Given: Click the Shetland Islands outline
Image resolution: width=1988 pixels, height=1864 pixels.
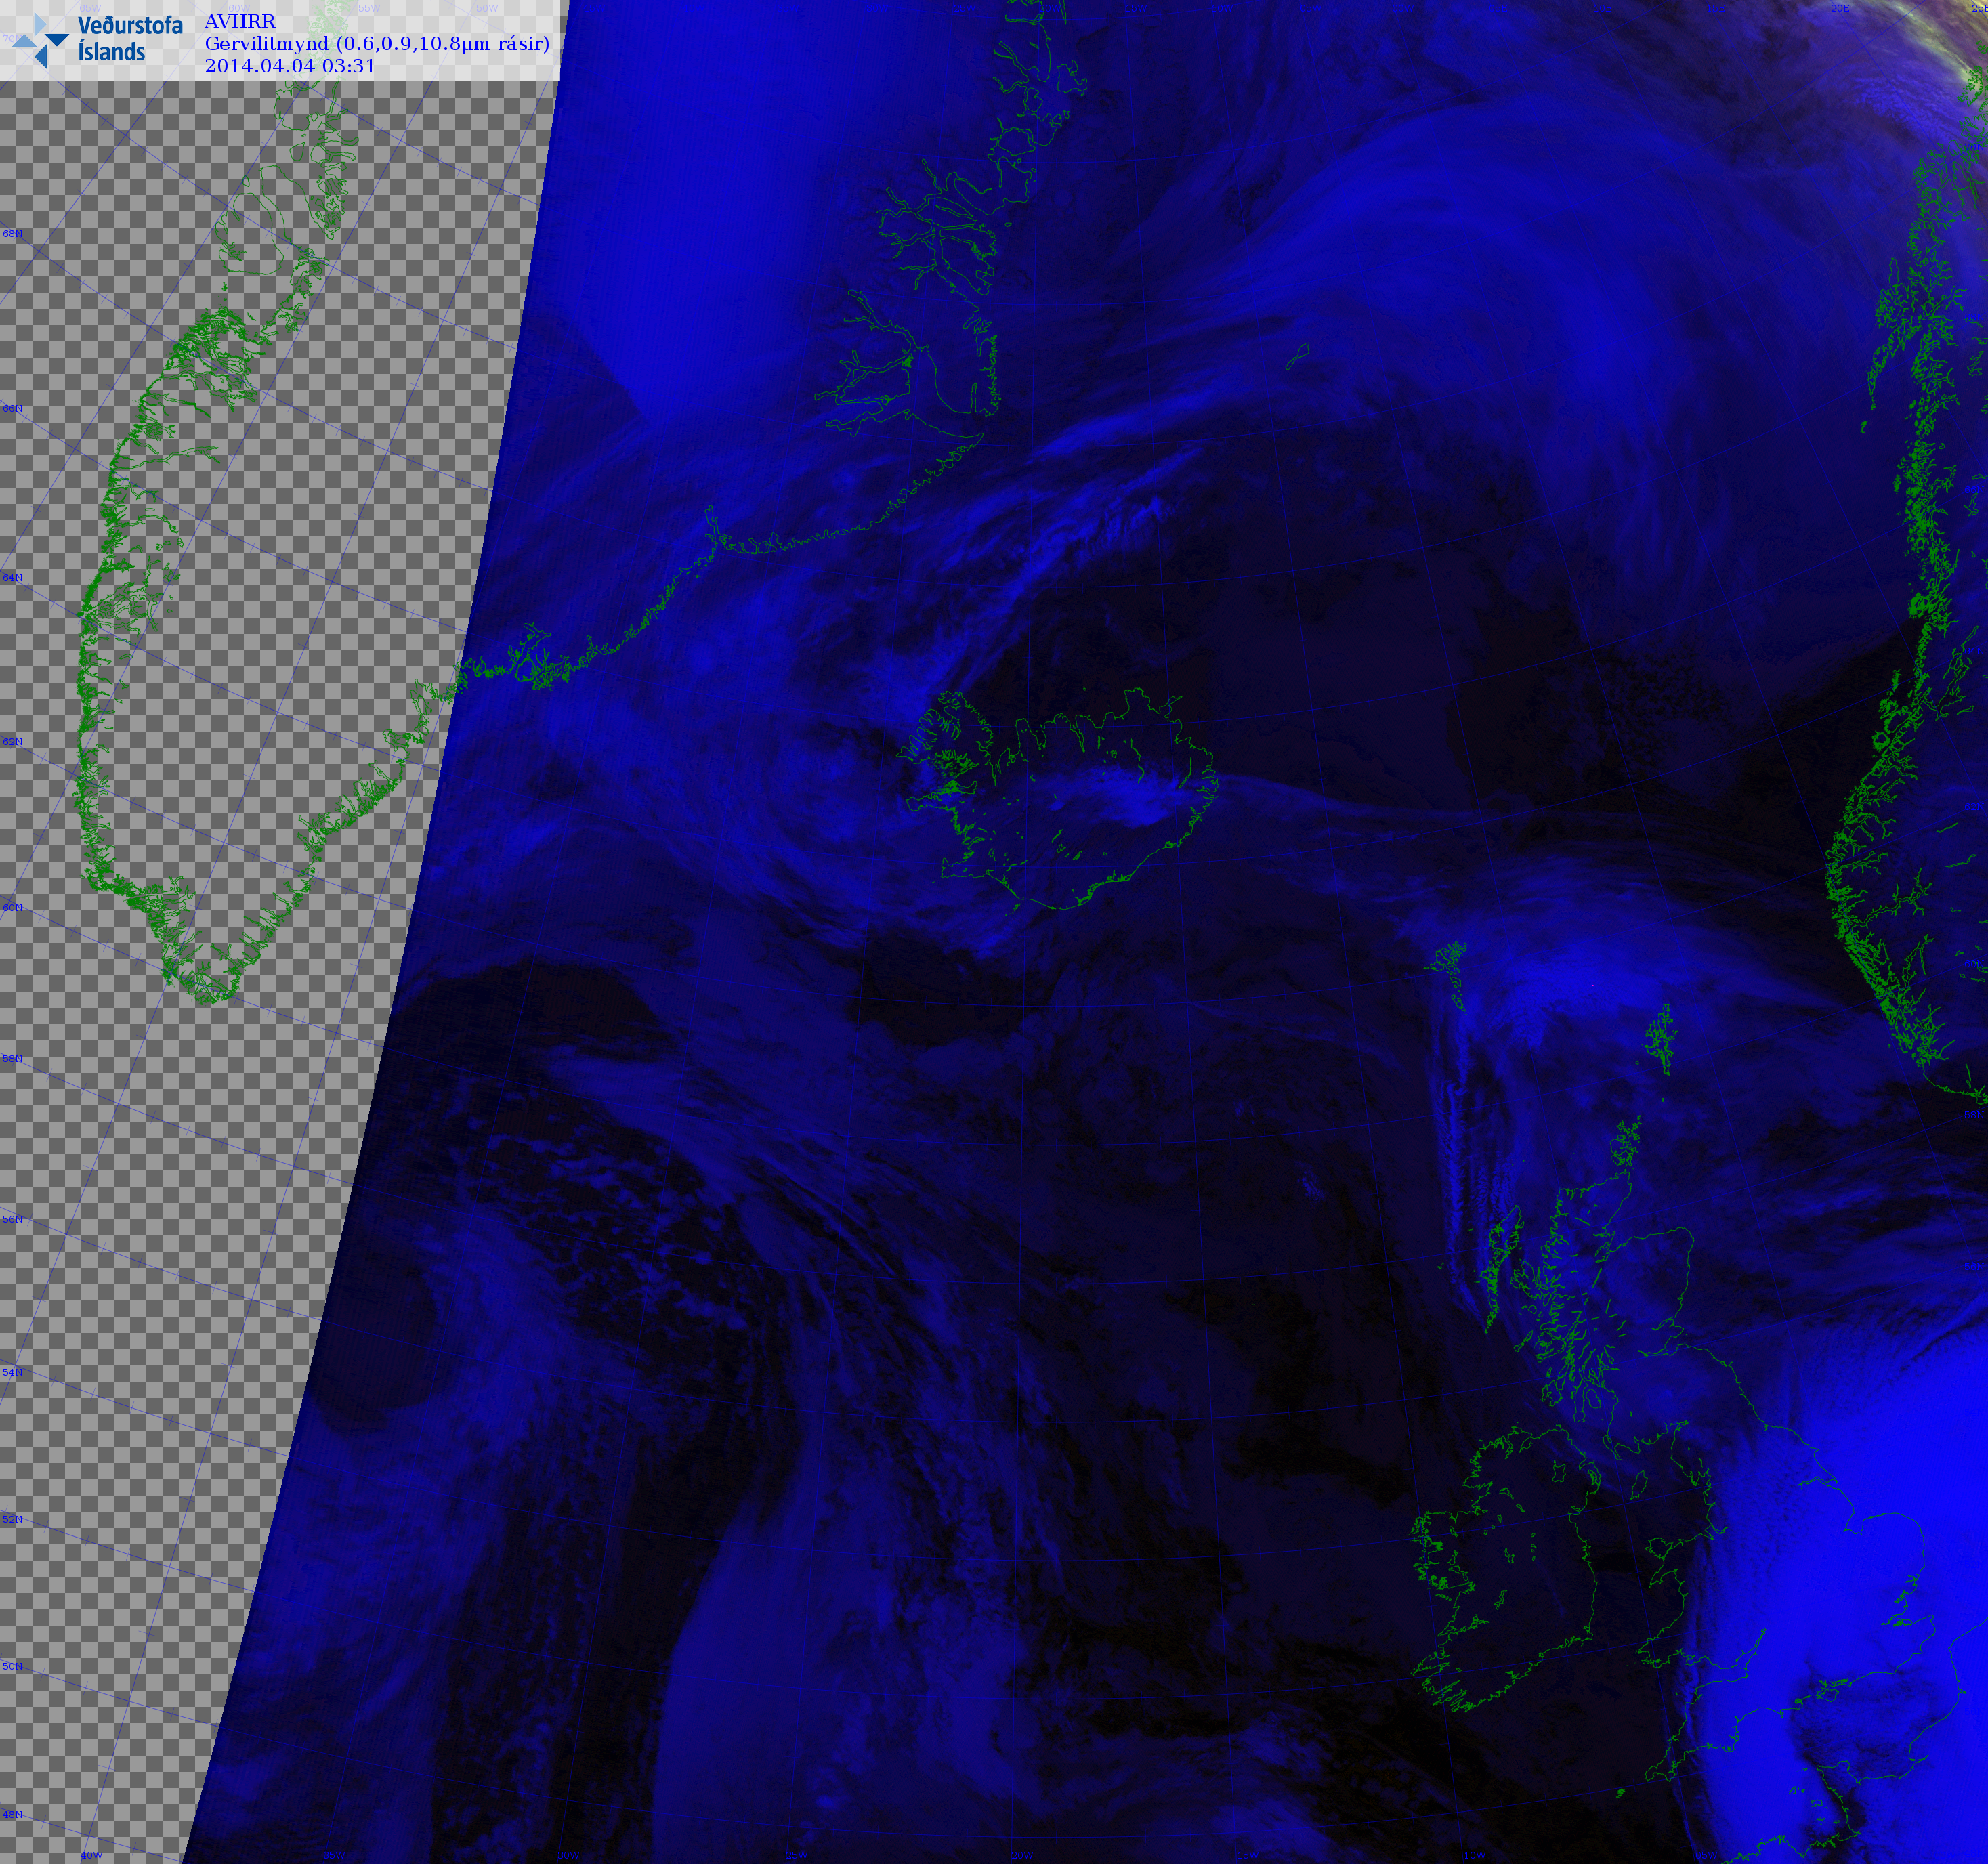Looking at the screenshot, I should pos(1660,1040).
